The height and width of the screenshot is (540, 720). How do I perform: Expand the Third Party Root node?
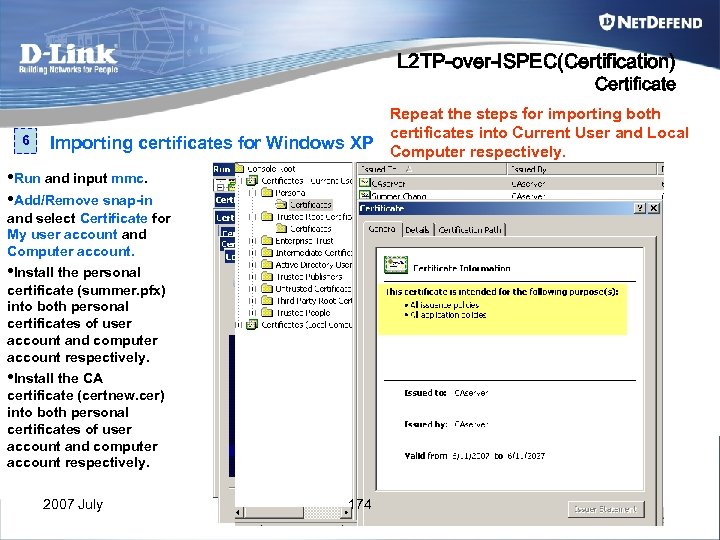tap(252, 301)
